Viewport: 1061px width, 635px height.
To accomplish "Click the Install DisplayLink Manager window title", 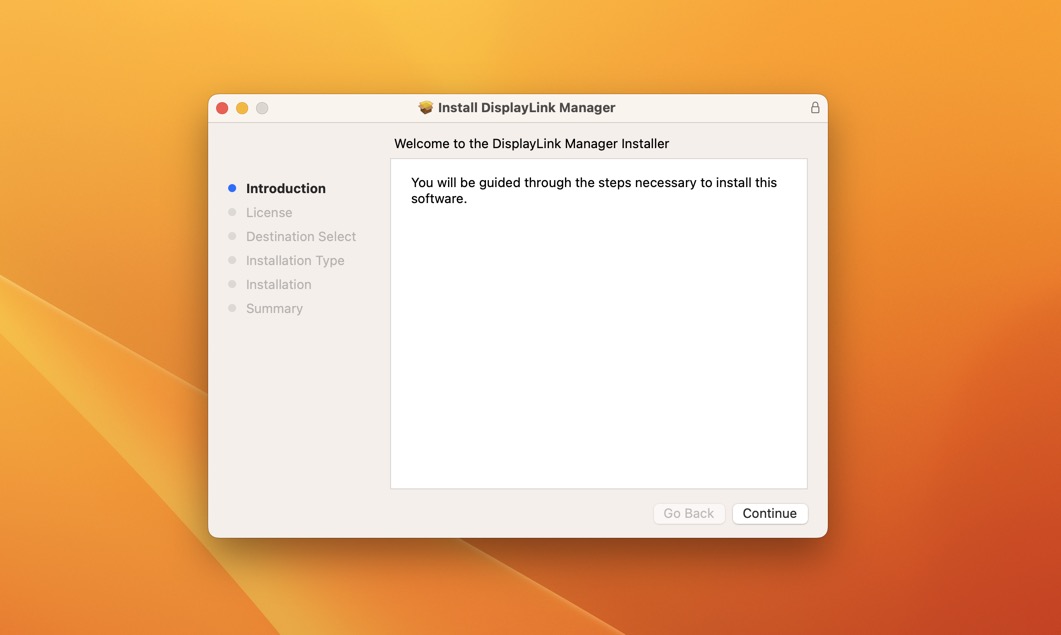I will (527, 107).
